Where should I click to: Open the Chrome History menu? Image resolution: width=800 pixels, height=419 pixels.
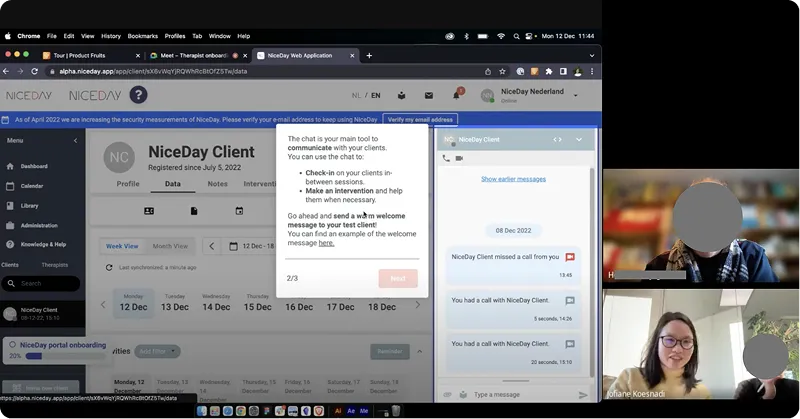coord(111,36)
